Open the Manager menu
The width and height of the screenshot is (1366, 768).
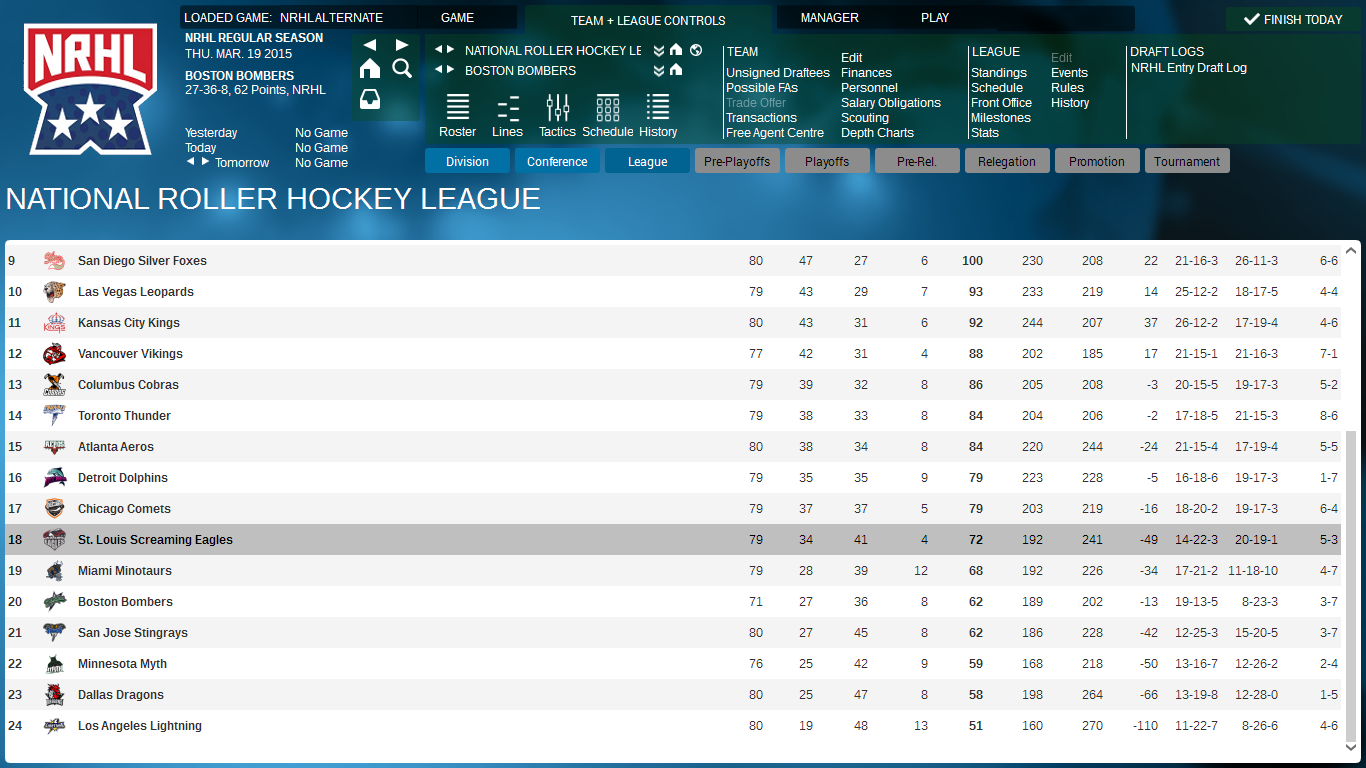pos(829,18)
